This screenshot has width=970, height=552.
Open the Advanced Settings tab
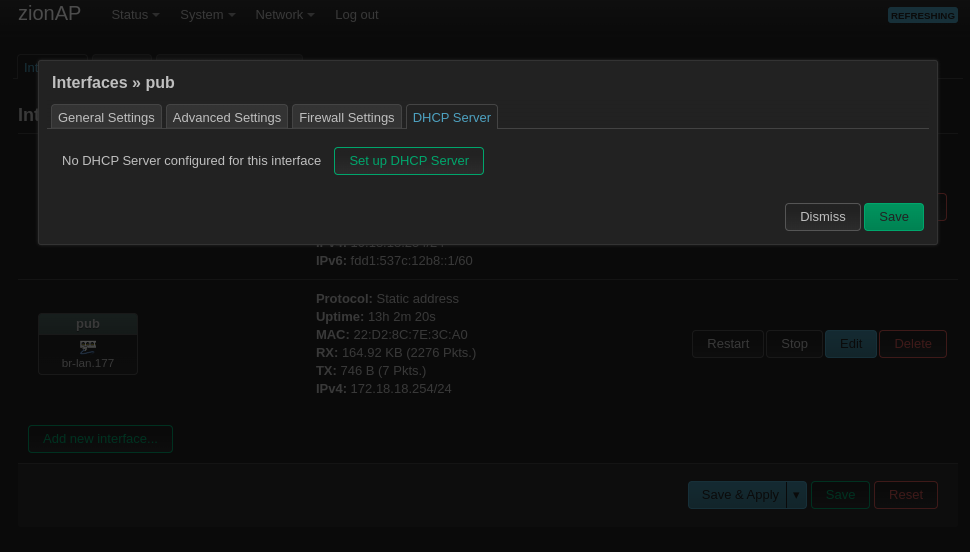227,117
